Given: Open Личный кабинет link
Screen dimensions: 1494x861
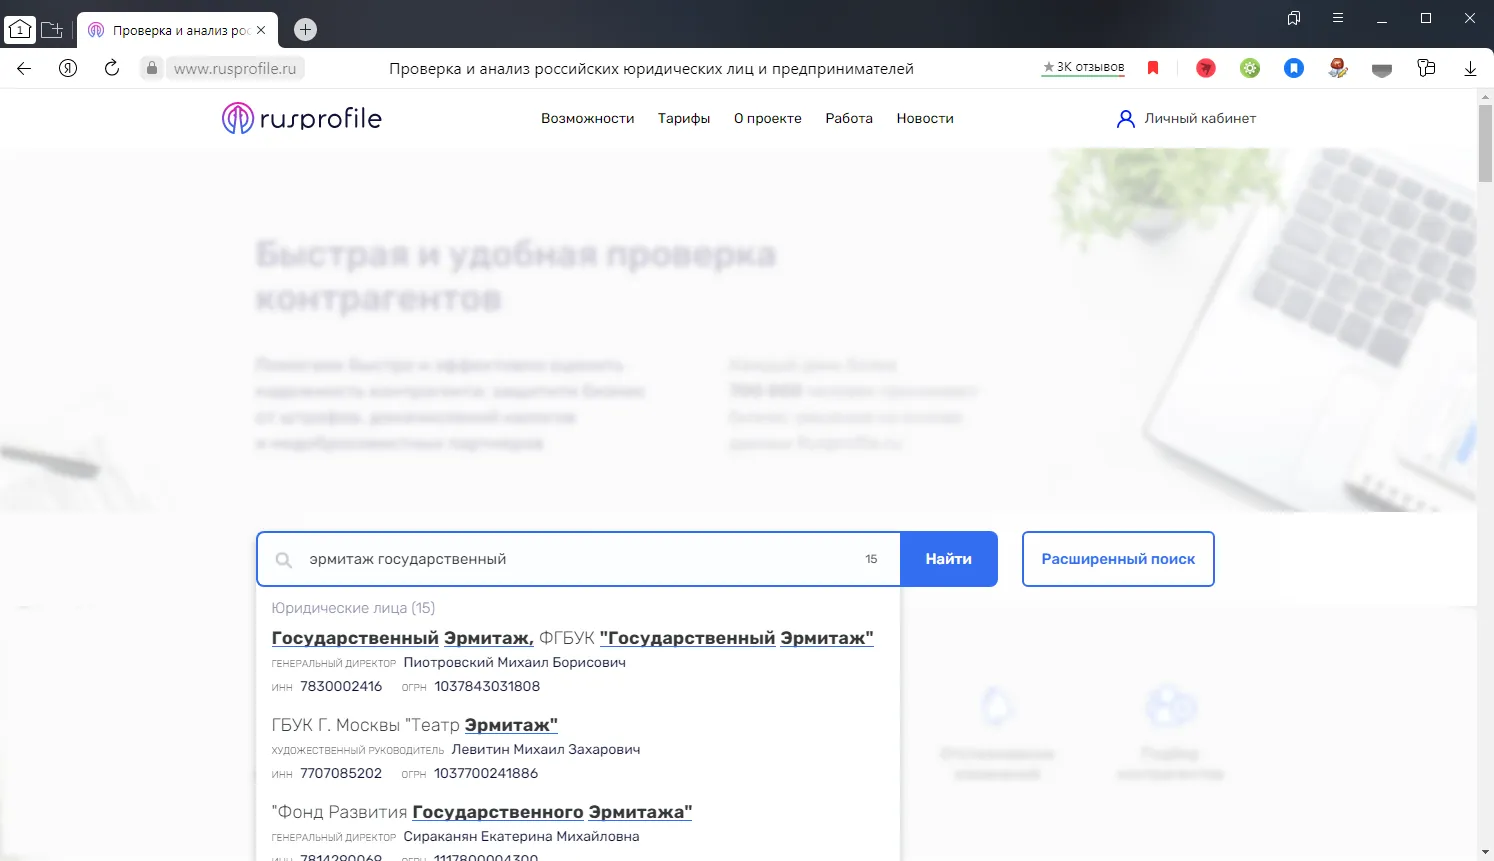Looking at the screenshot, I should tap(1200, 118).
